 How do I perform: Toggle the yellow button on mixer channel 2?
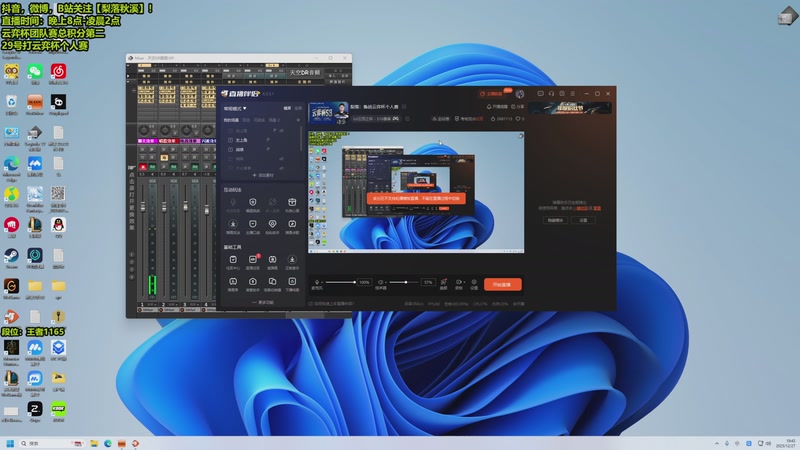click(164, 158)
